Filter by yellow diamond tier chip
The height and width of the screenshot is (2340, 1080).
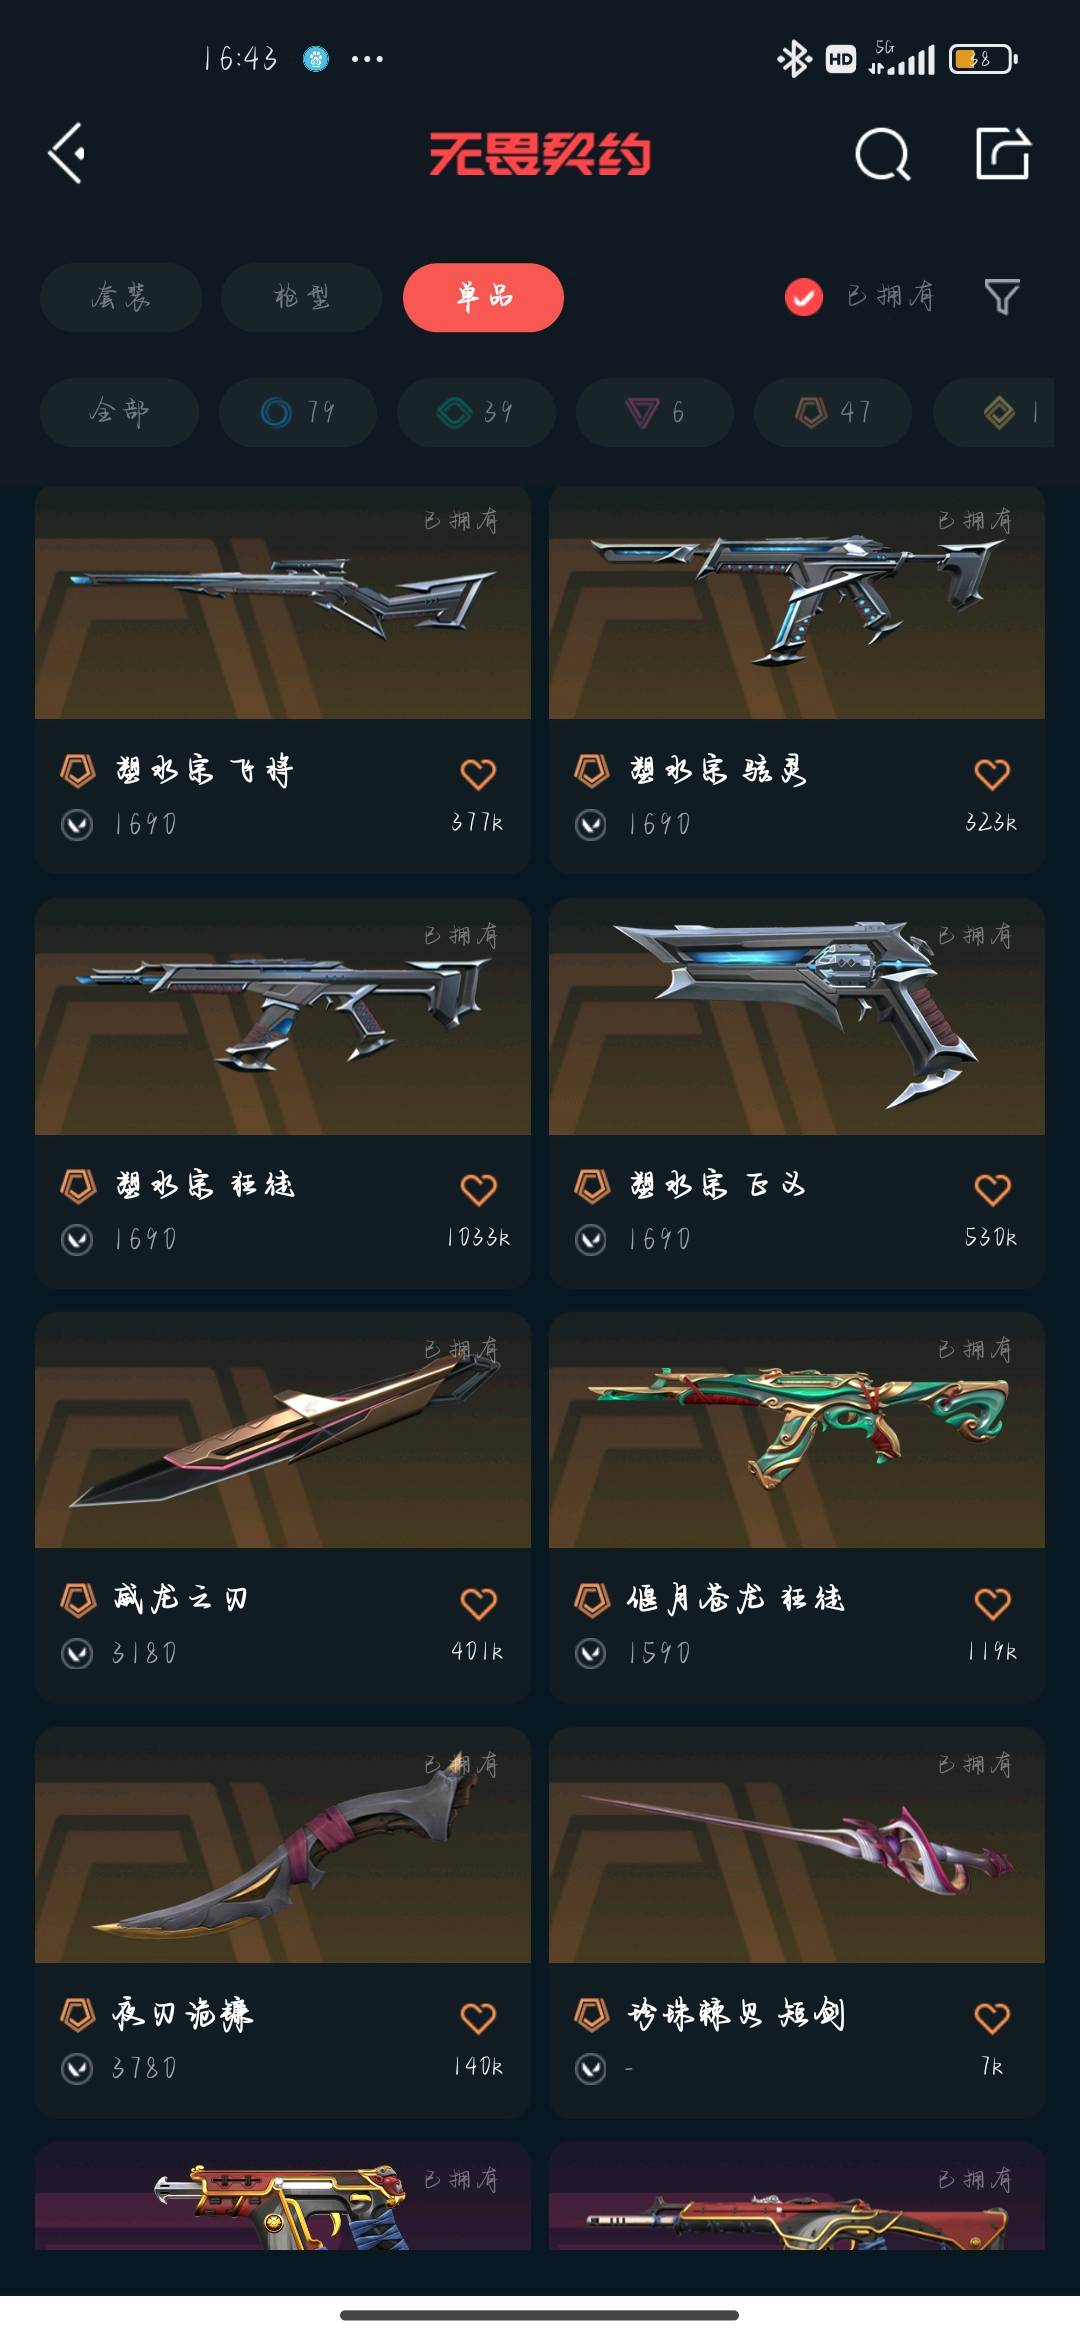click(994, 412)
